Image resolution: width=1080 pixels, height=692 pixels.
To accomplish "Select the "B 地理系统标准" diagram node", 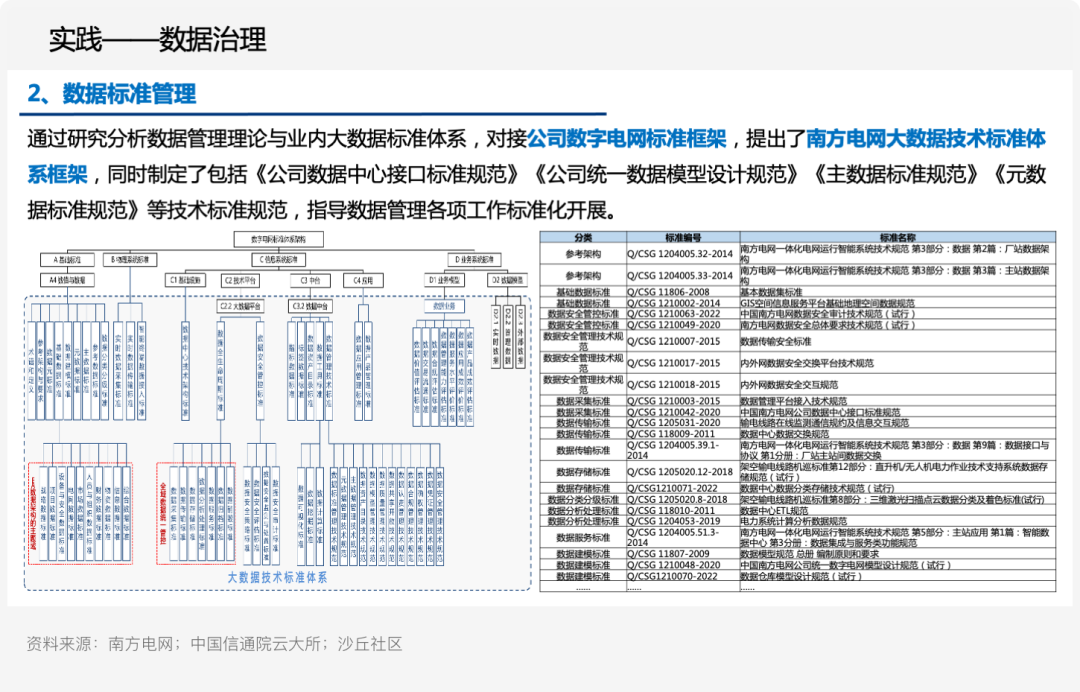I will [x=130, y=258].
